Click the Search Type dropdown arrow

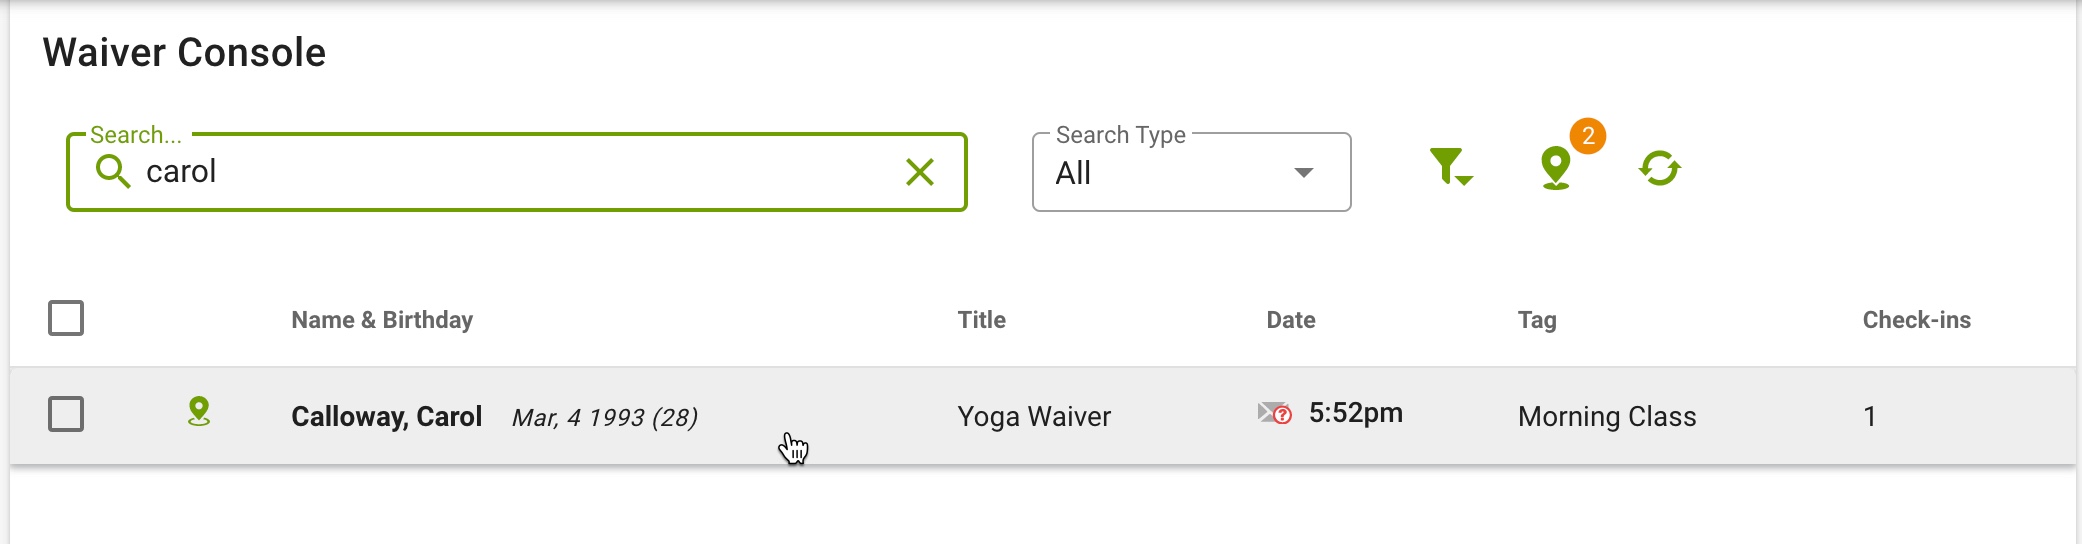click(x=1304, y=173)
